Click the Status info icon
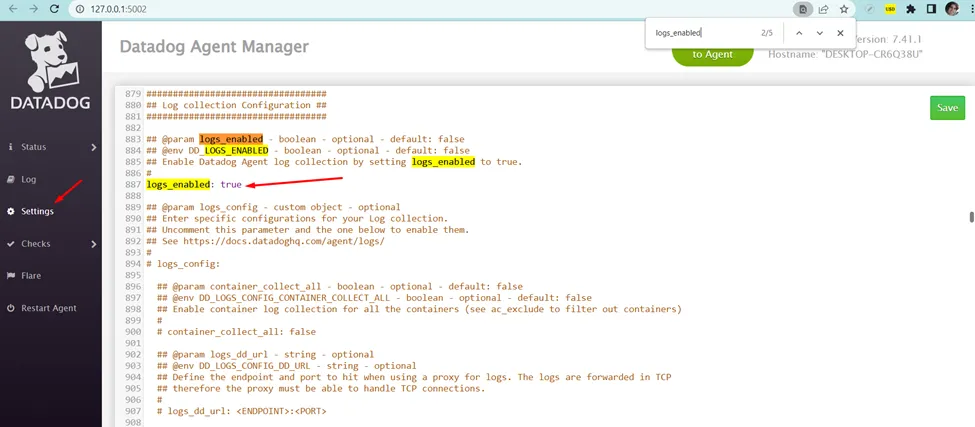 [10, 147]
